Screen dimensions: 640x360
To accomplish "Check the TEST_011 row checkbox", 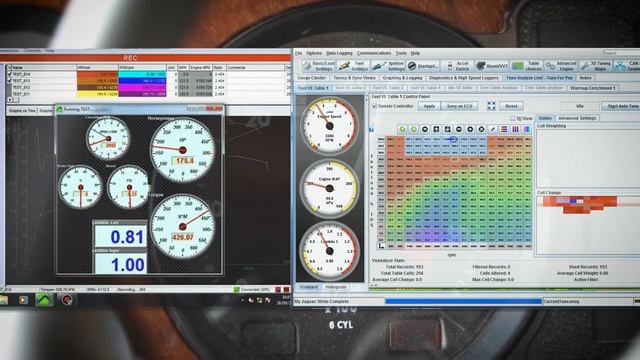I will tap(10, 94).
